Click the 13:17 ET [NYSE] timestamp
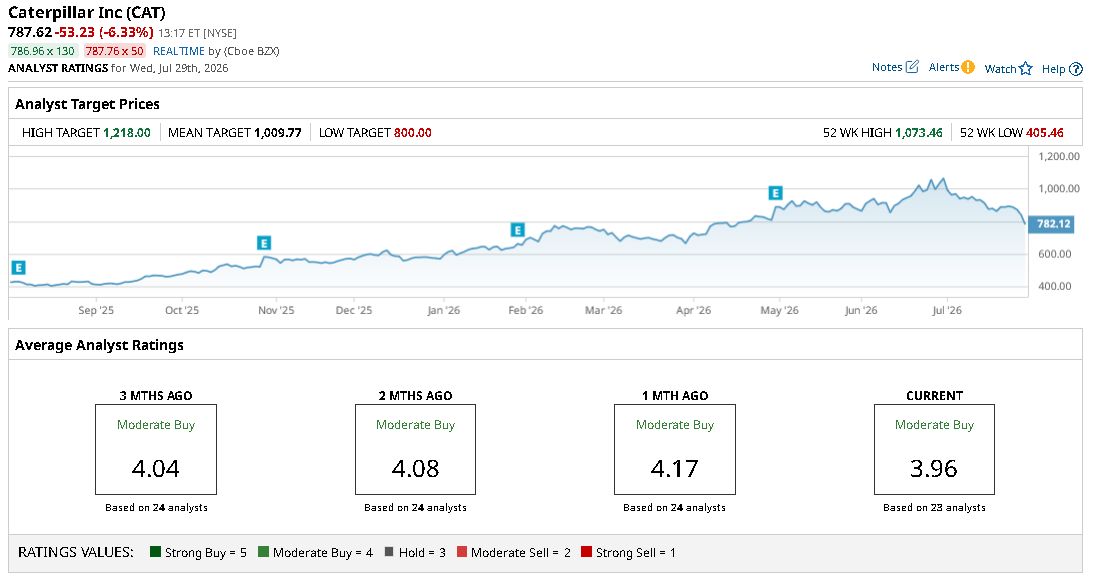This screenshot has height=577, width=1105. point(197,33)
